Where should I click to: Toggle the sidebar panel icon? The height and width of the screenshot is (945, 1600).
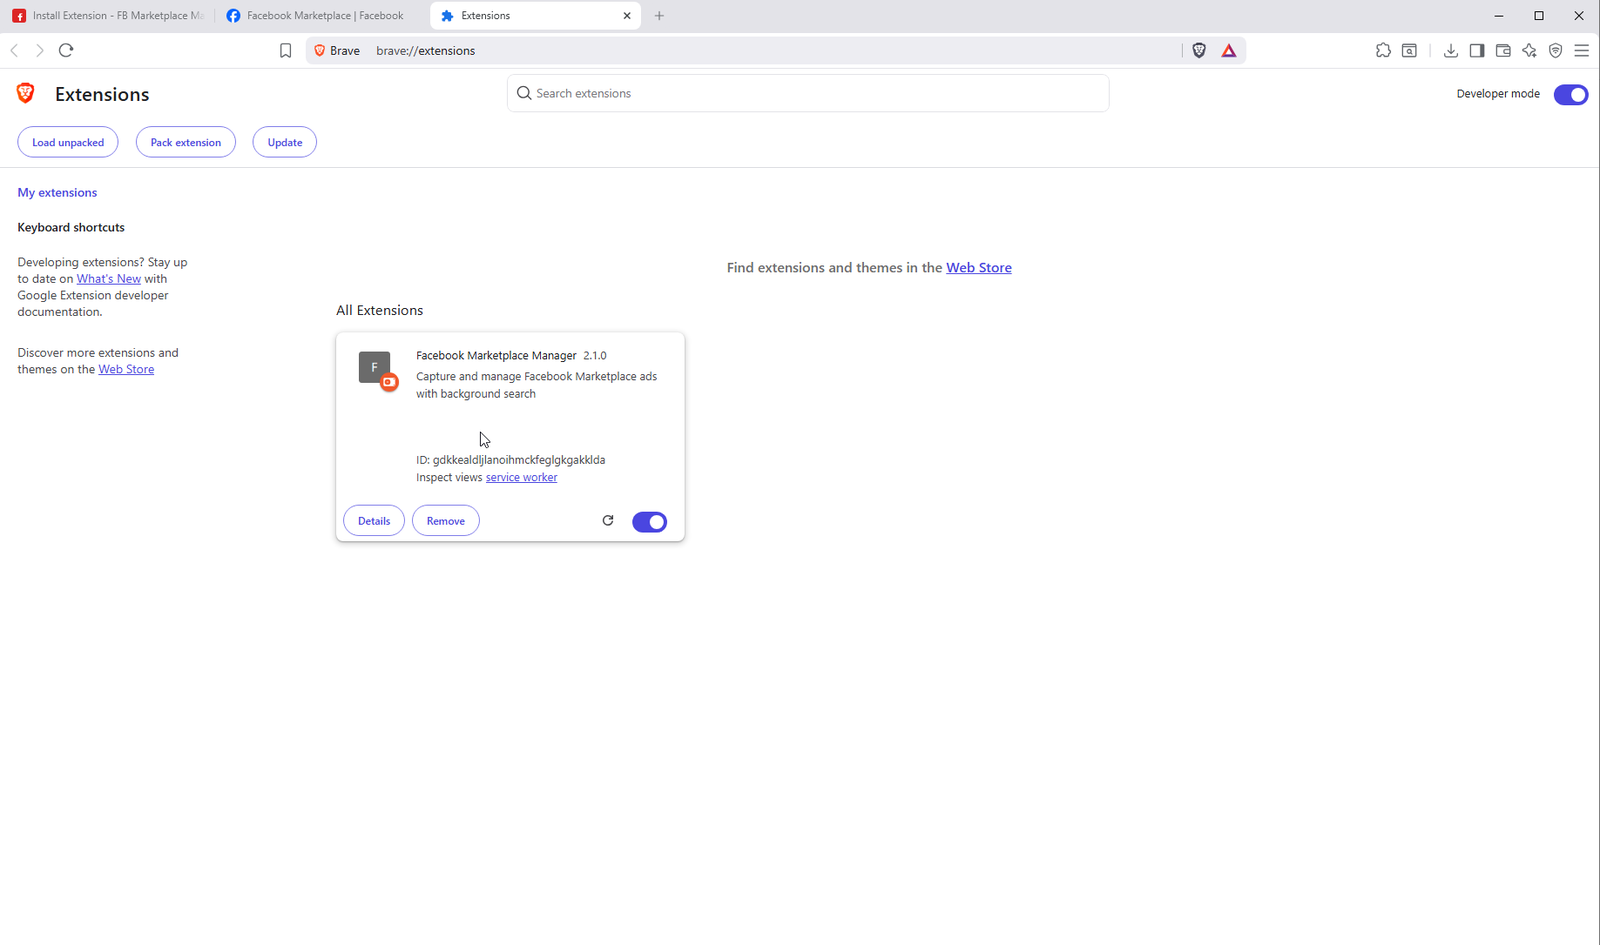click(x=1477, y=50)
